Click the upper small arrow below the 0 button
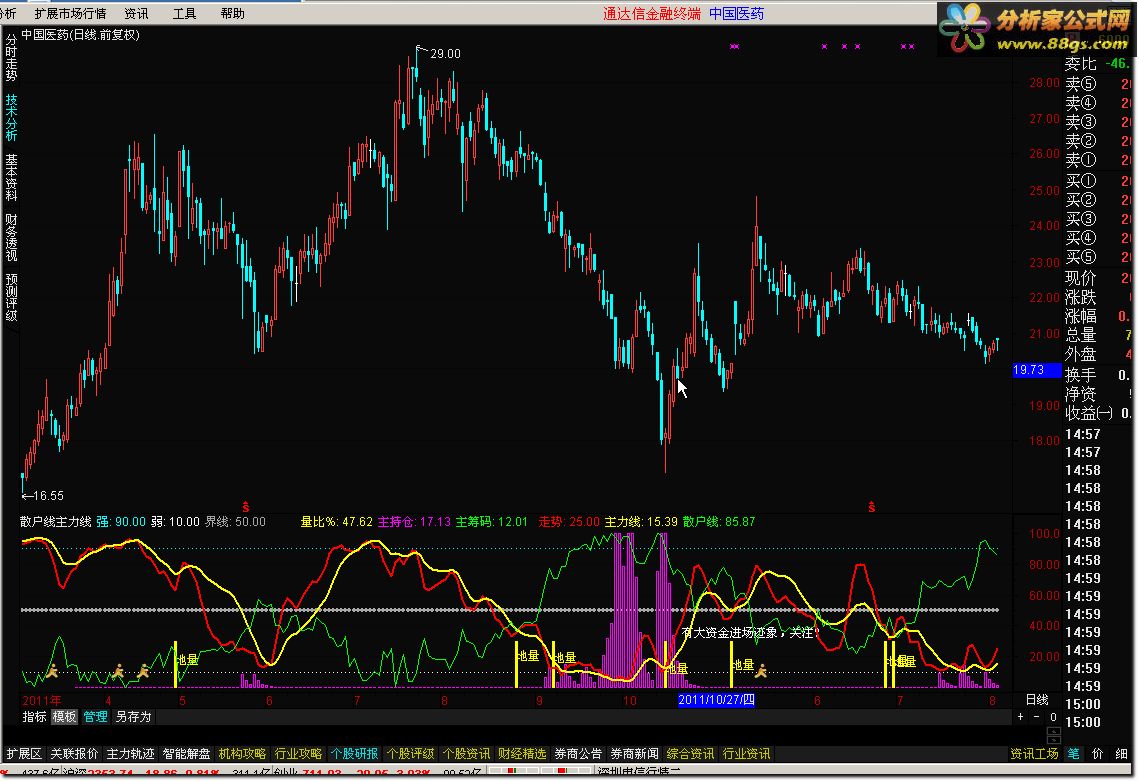1139x781 pixels. pyautogui.click(x=1053, y=730)
